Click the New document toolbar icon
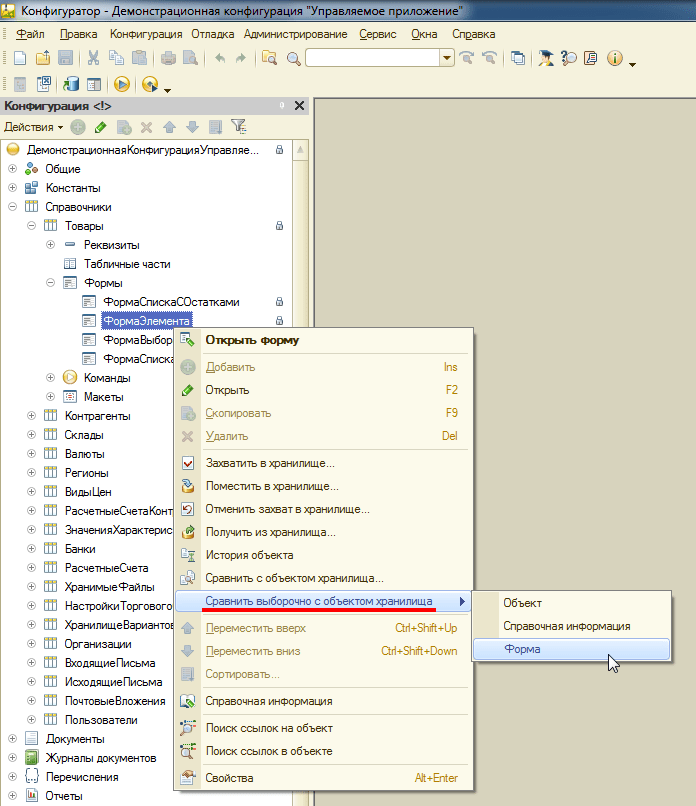696x806 pixels. pyautogui.click(x=20, y=58)
